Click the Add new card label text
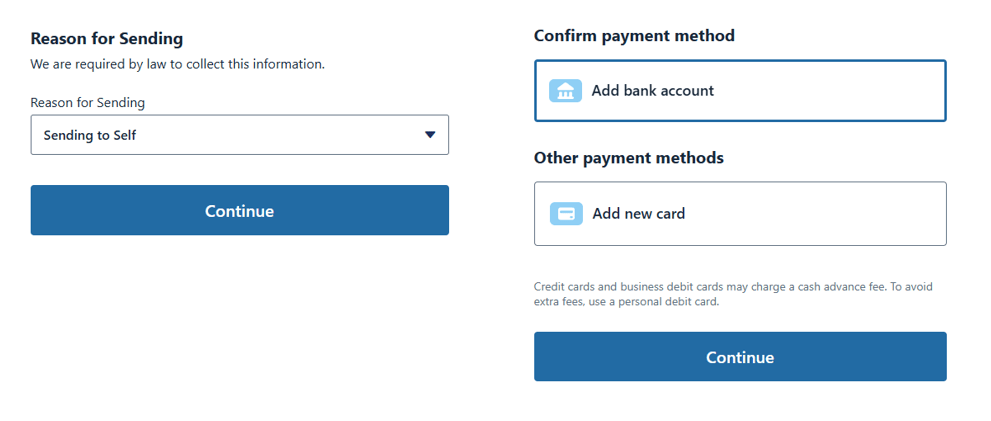 click(638, 214)
